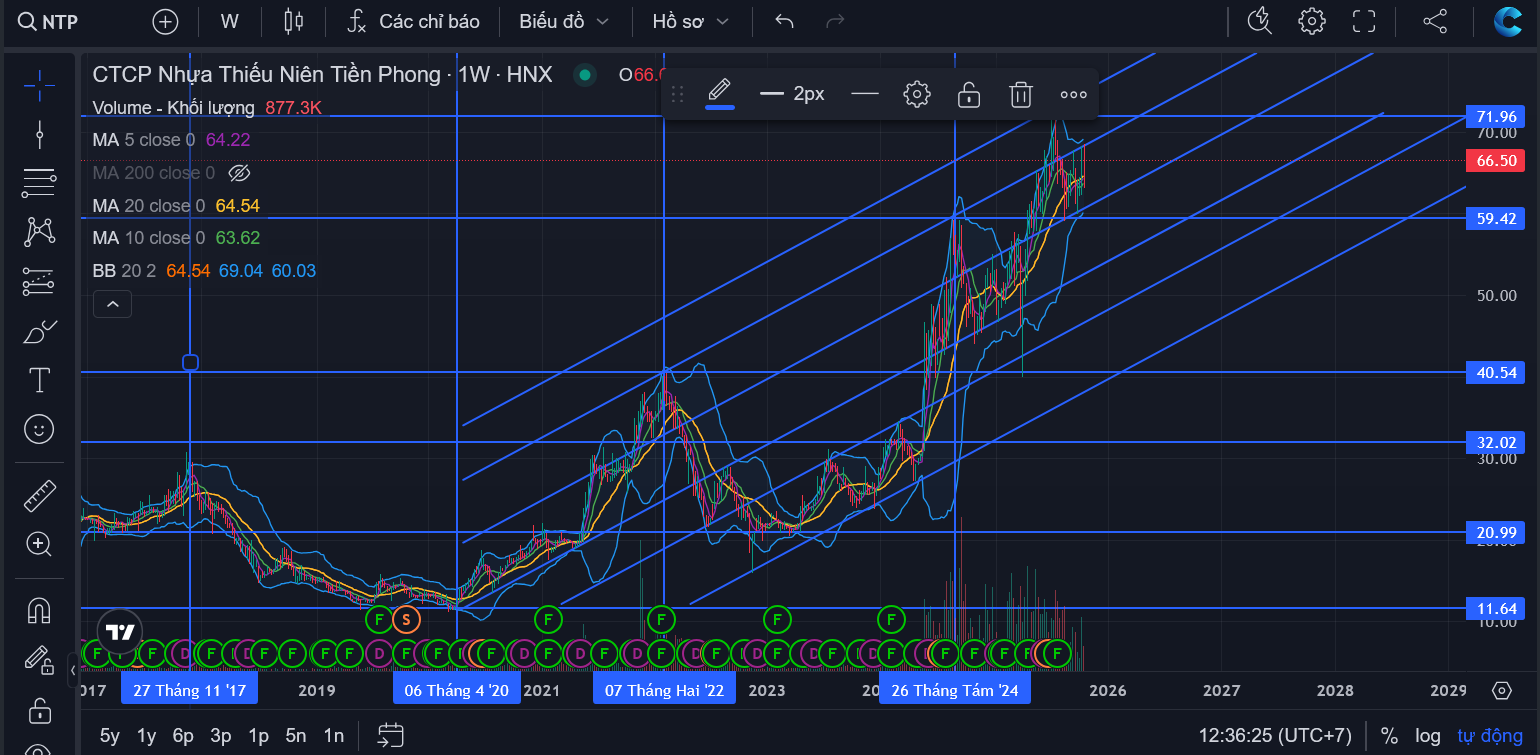The width and height of the screenshot is (1540, 755).
Task: Lock all drawing tools
Action: pos(39,710)
